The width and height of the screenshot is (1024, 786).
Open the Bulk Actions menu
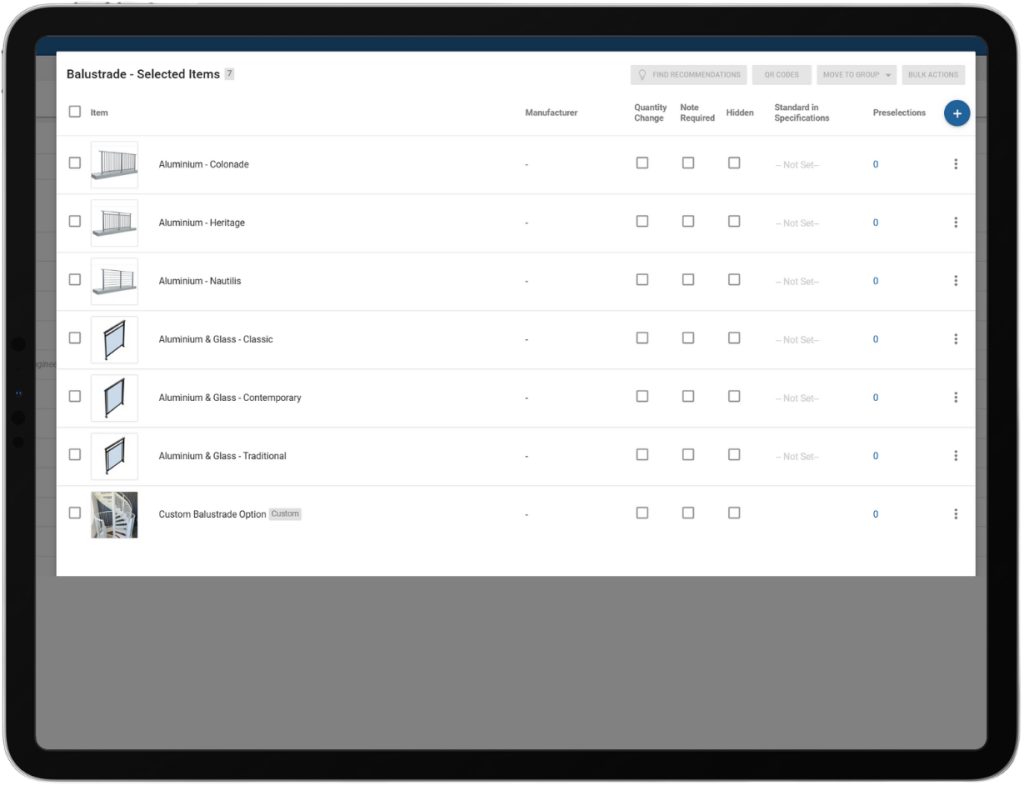click(933, 75)
